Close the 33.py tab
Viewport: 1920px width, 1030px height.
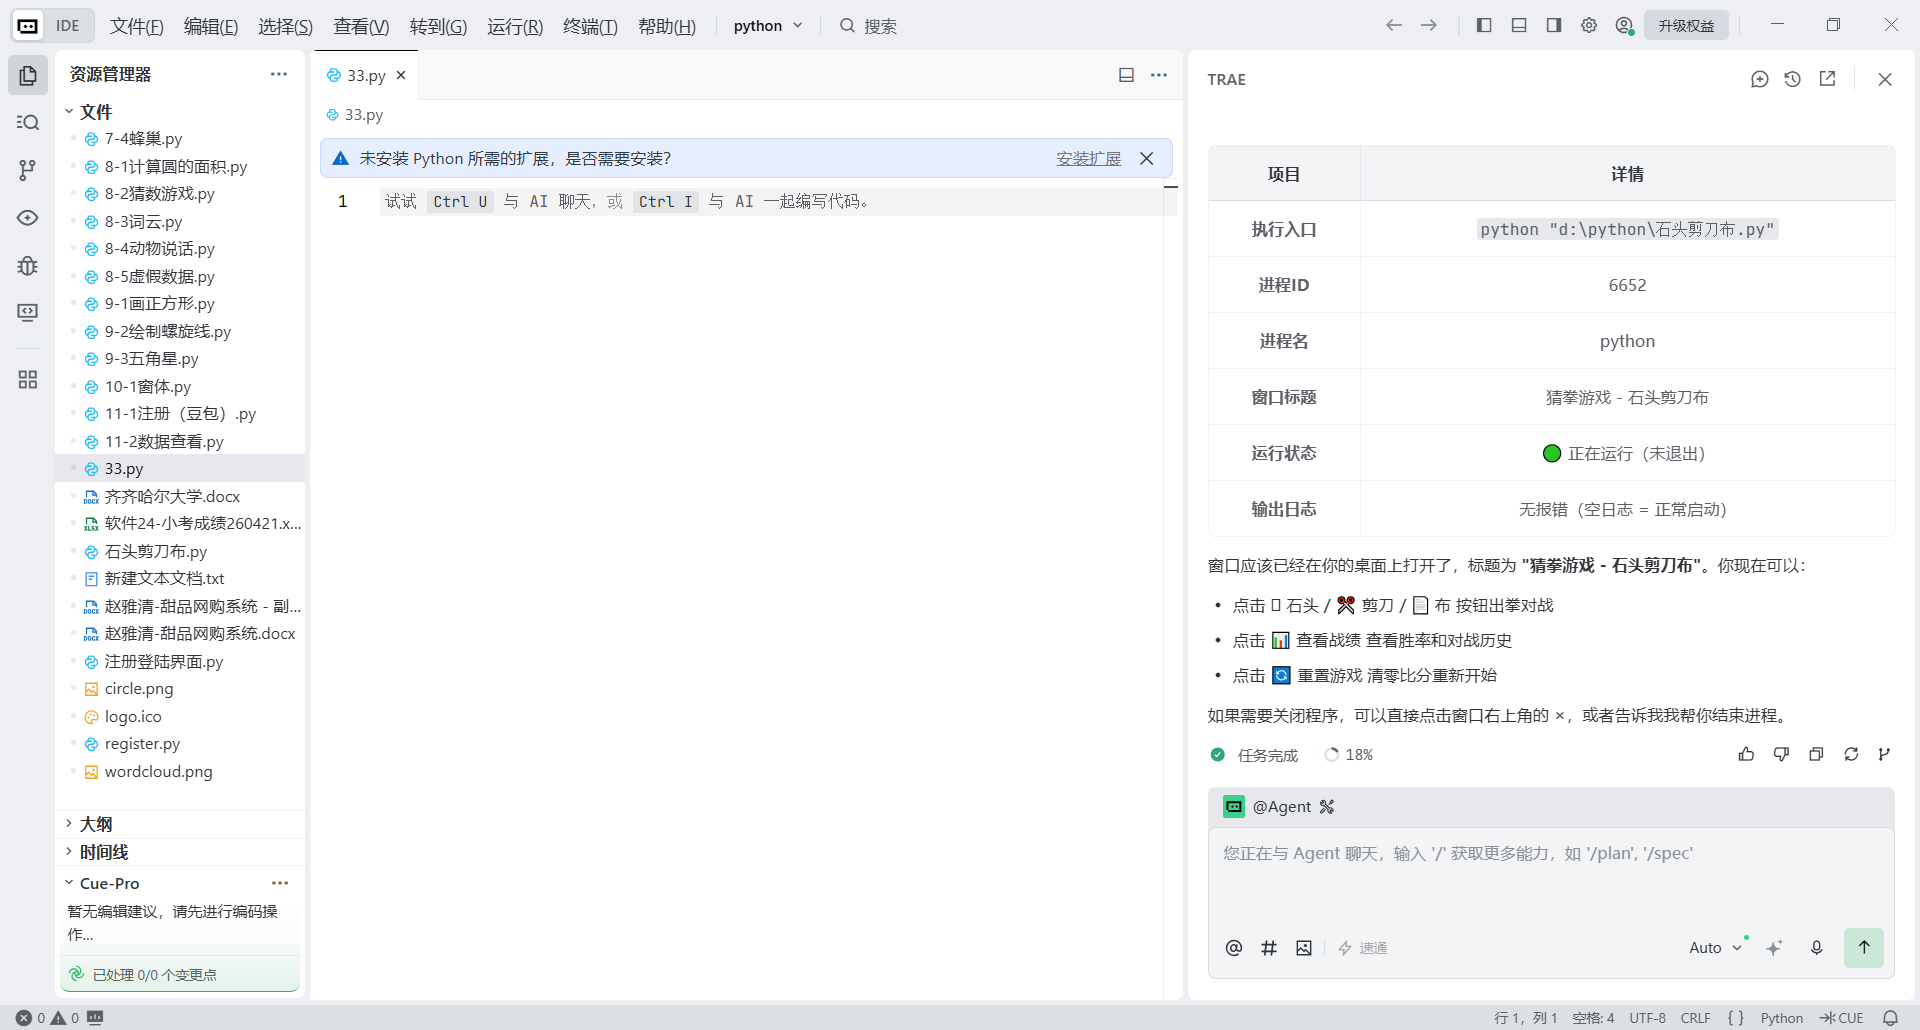tap(401, 75)
